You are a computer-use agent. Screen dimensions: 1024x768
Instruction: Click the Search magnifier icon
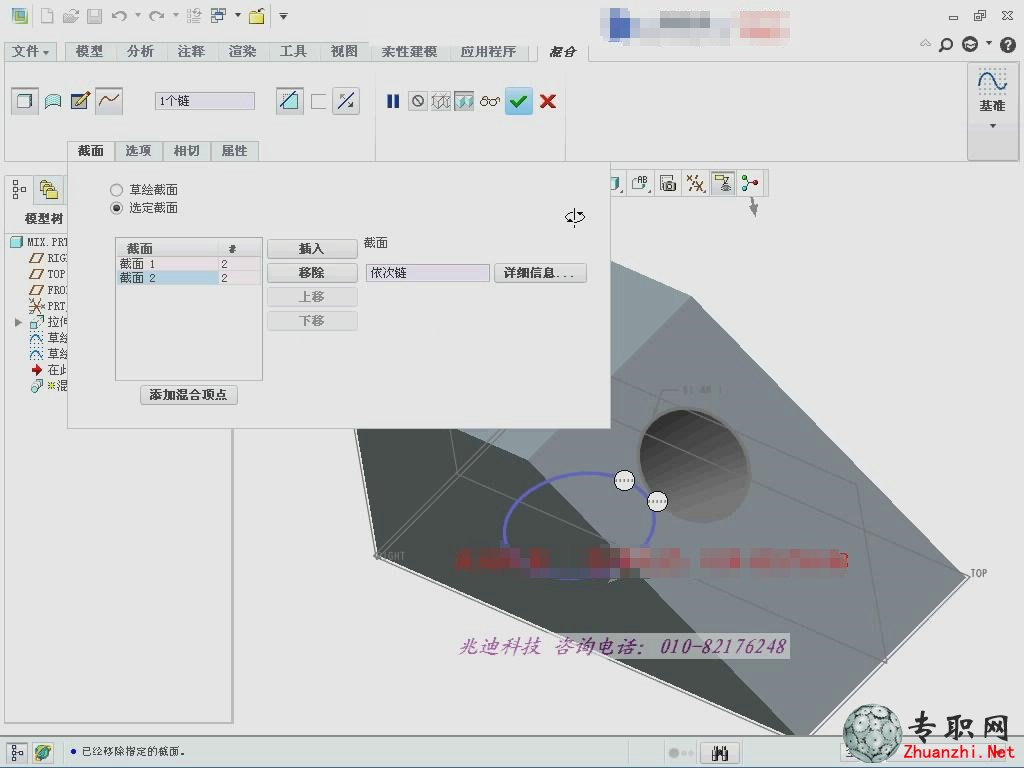(x=945, y=45)
